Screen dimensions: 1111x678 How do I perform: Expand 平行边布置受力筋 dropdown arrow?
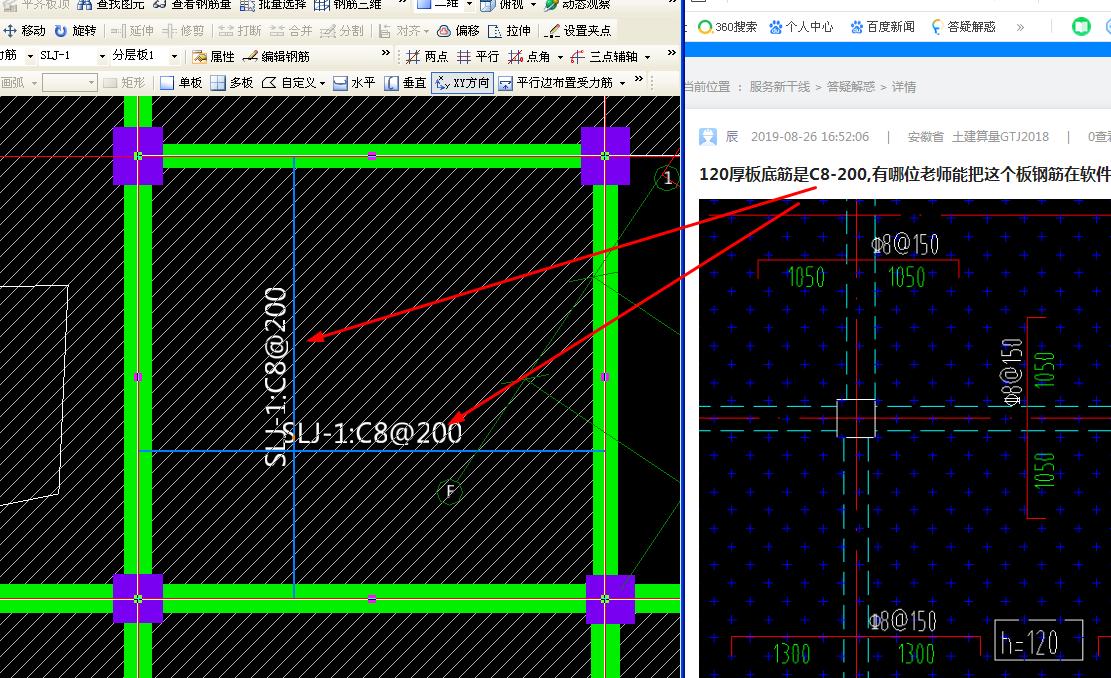[x=623, y=83]
